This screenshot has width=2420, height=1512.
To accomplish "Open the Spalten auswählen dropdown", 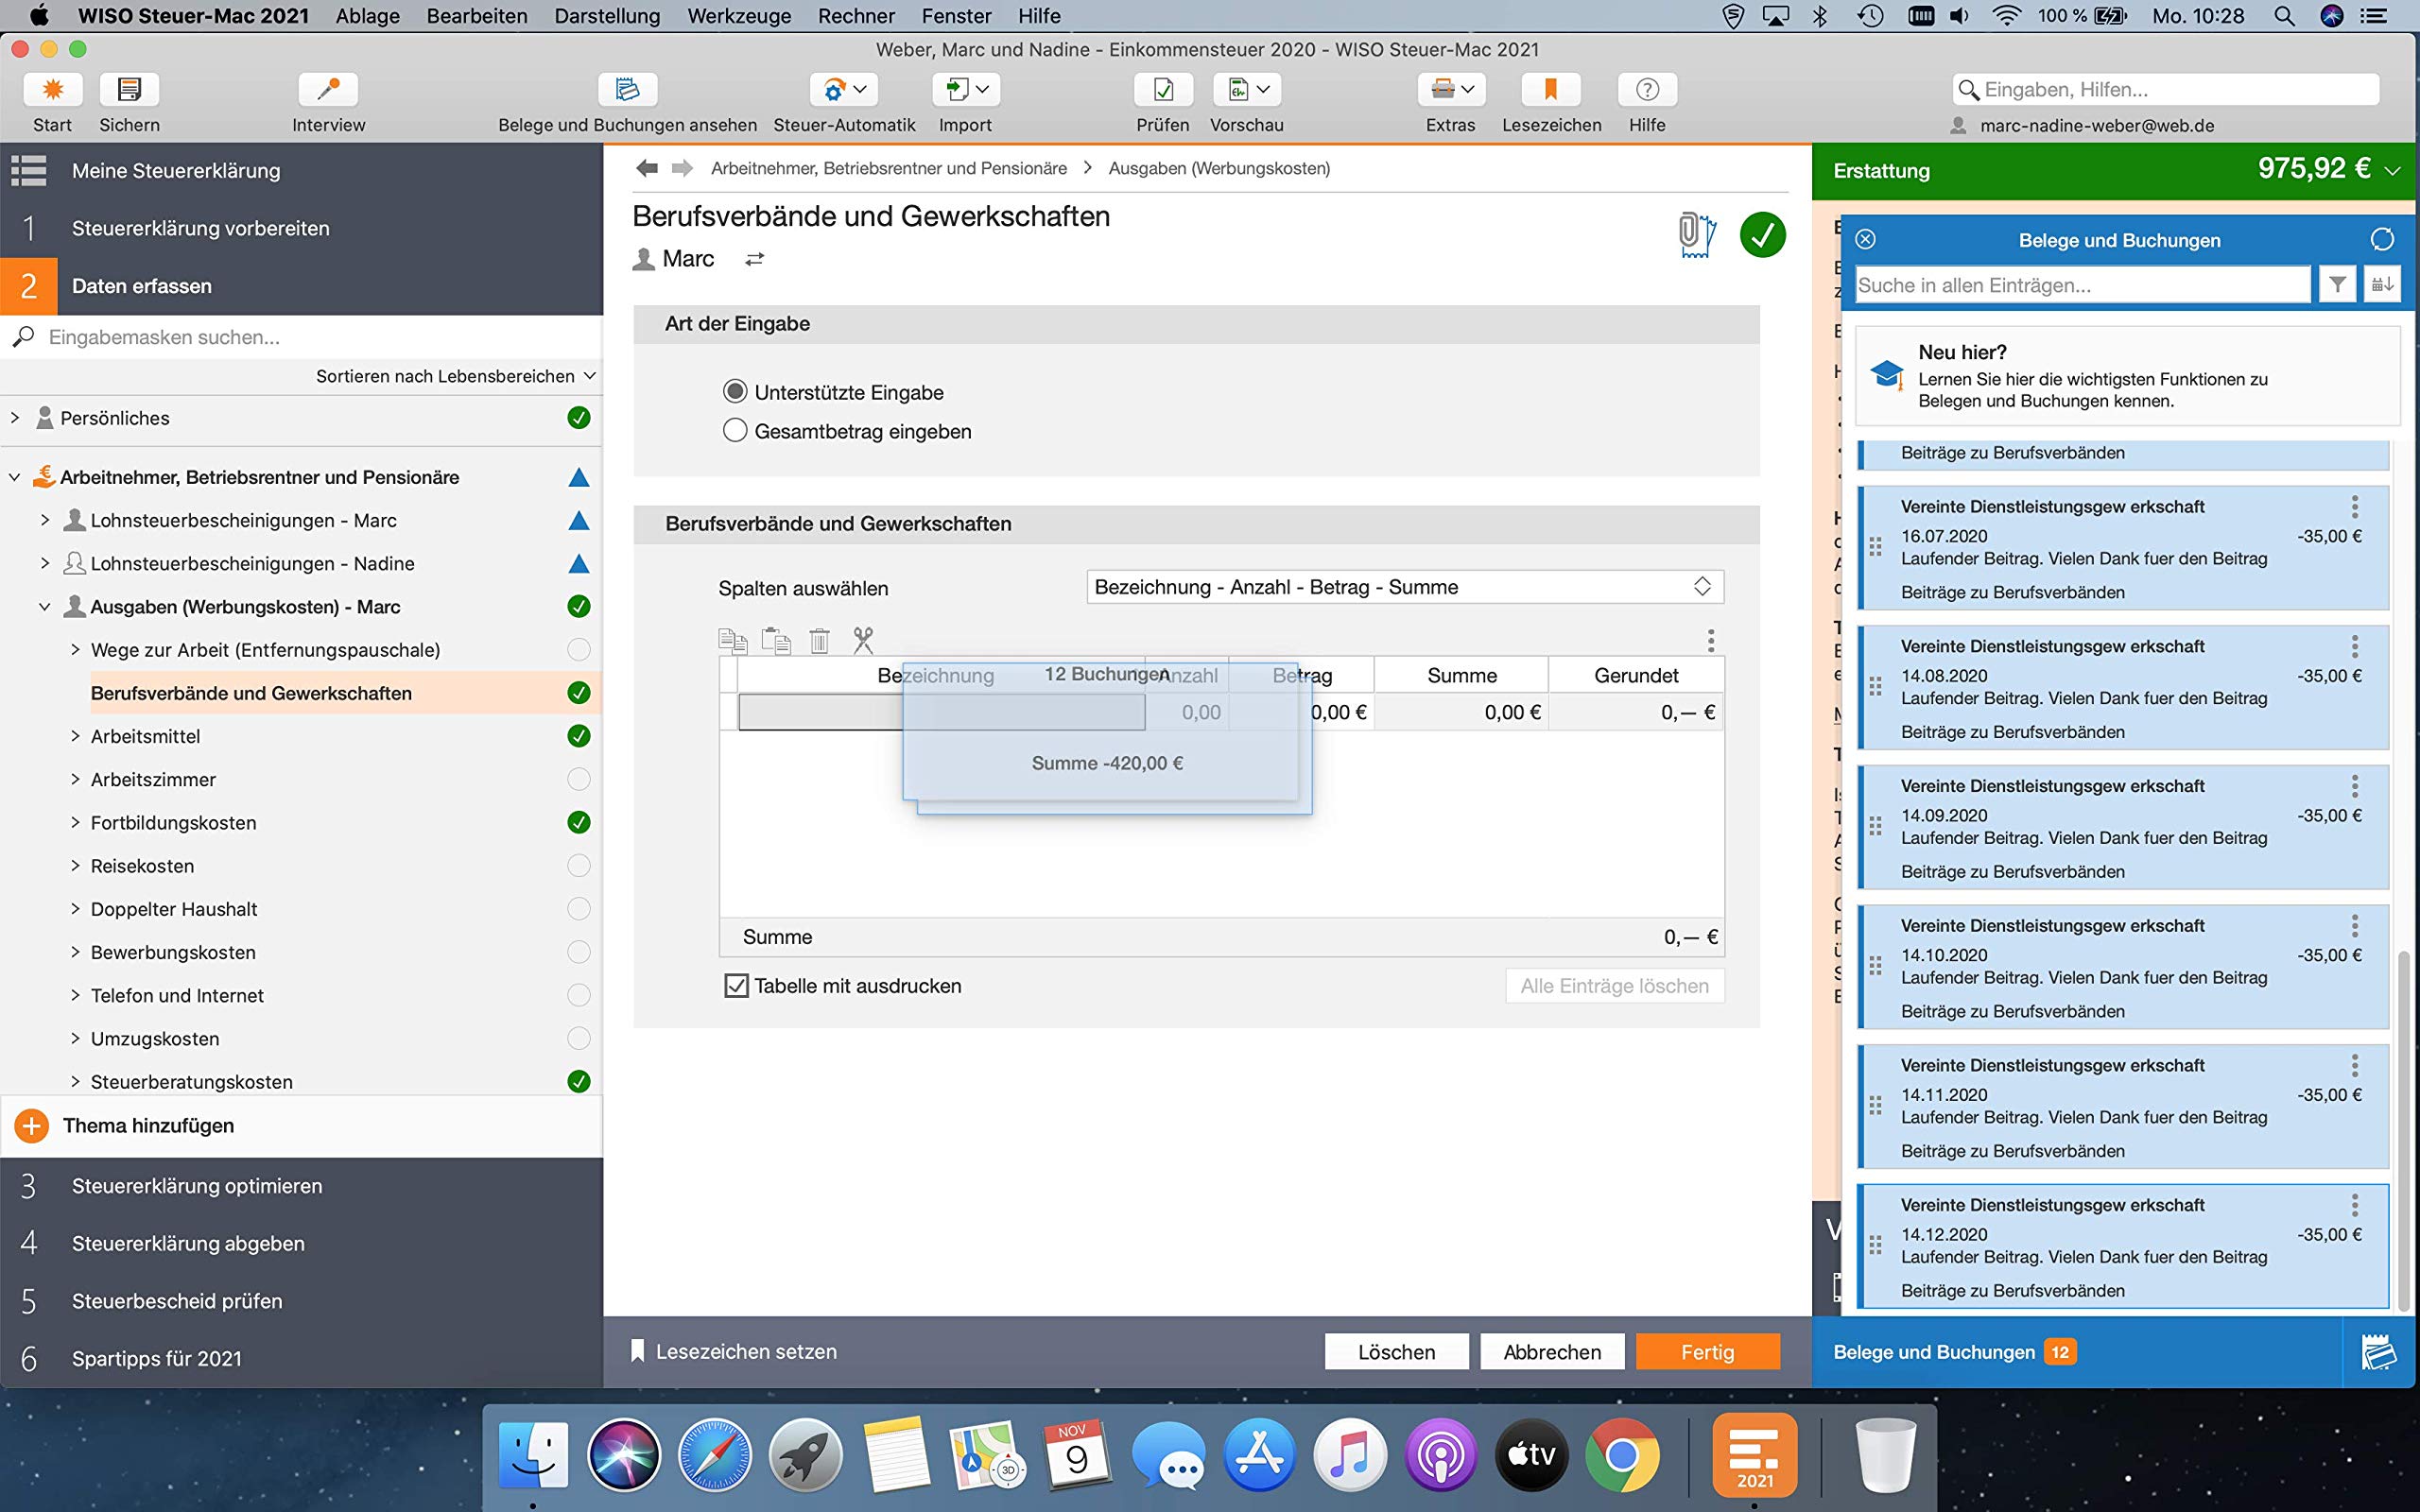I will [x=1405, y=587].
